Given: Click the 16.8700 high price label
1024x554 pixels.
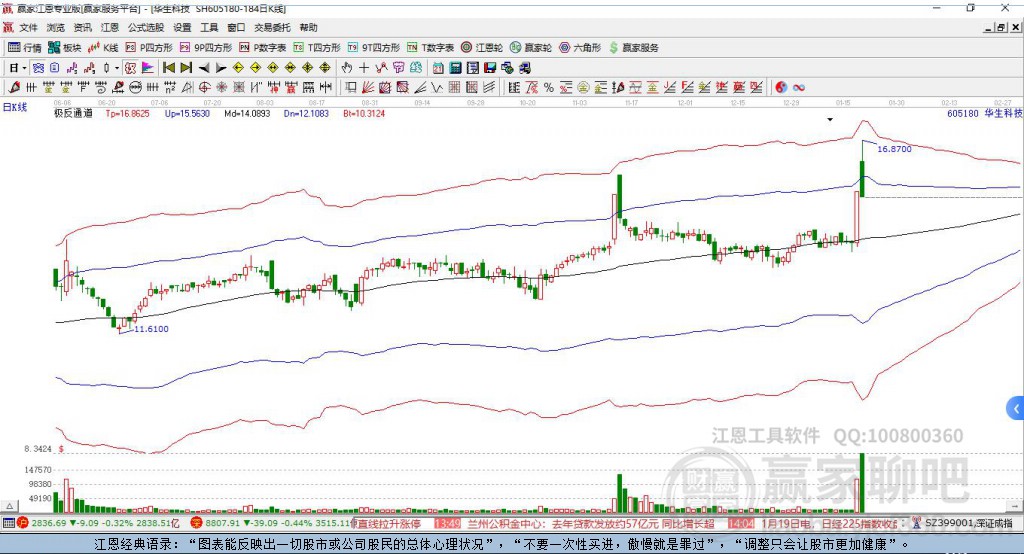Looking at the screenshot, I should (894, 149).
